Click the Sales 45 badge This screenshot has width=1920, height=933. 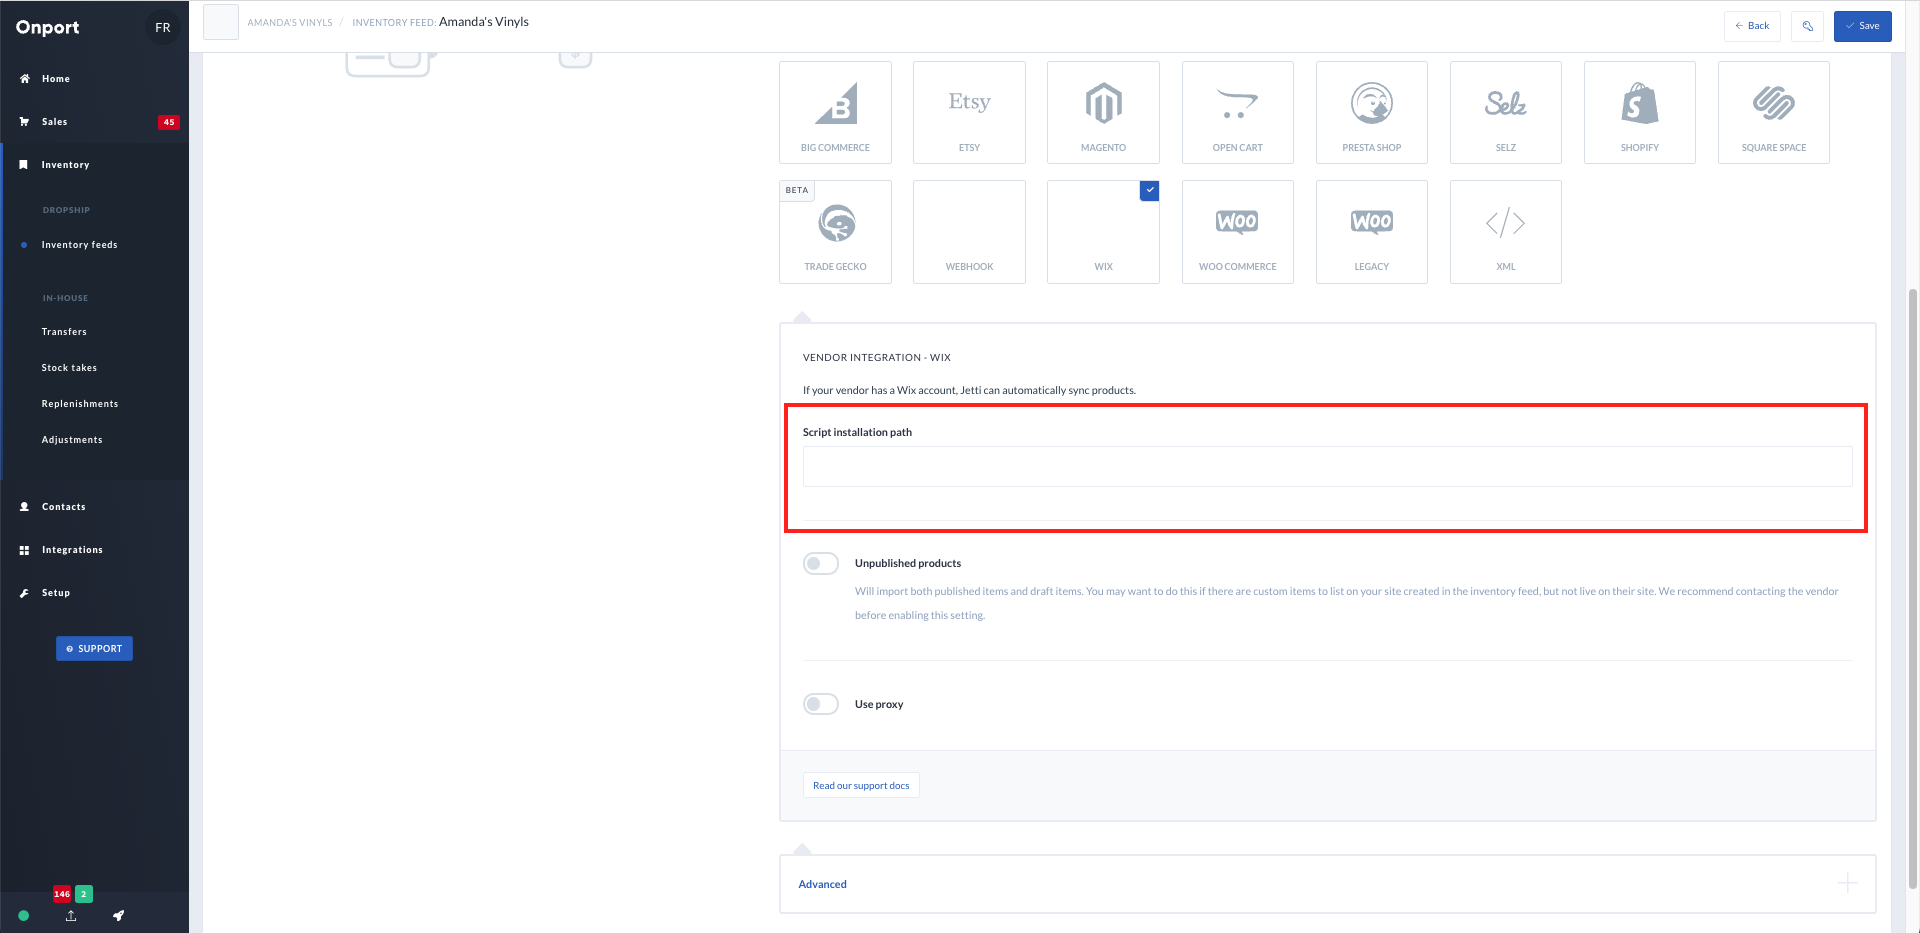pos(169,122)
